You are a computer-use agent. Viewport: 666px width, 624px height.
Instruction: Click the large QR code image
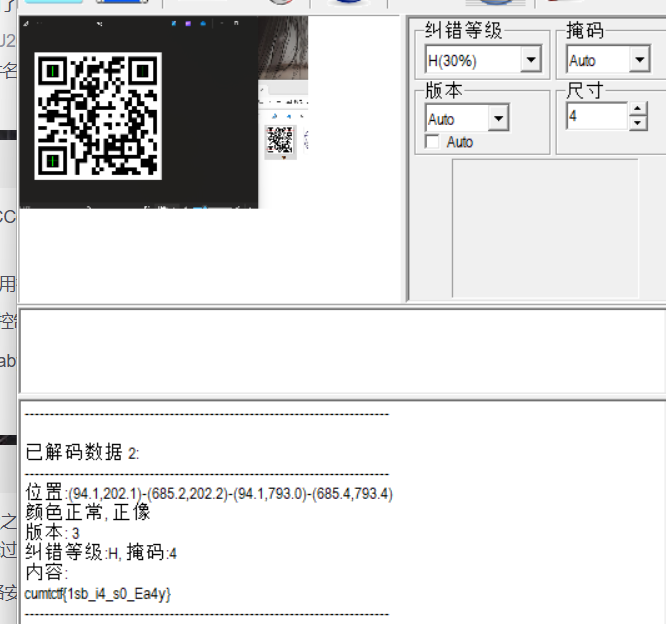[98, 116]
